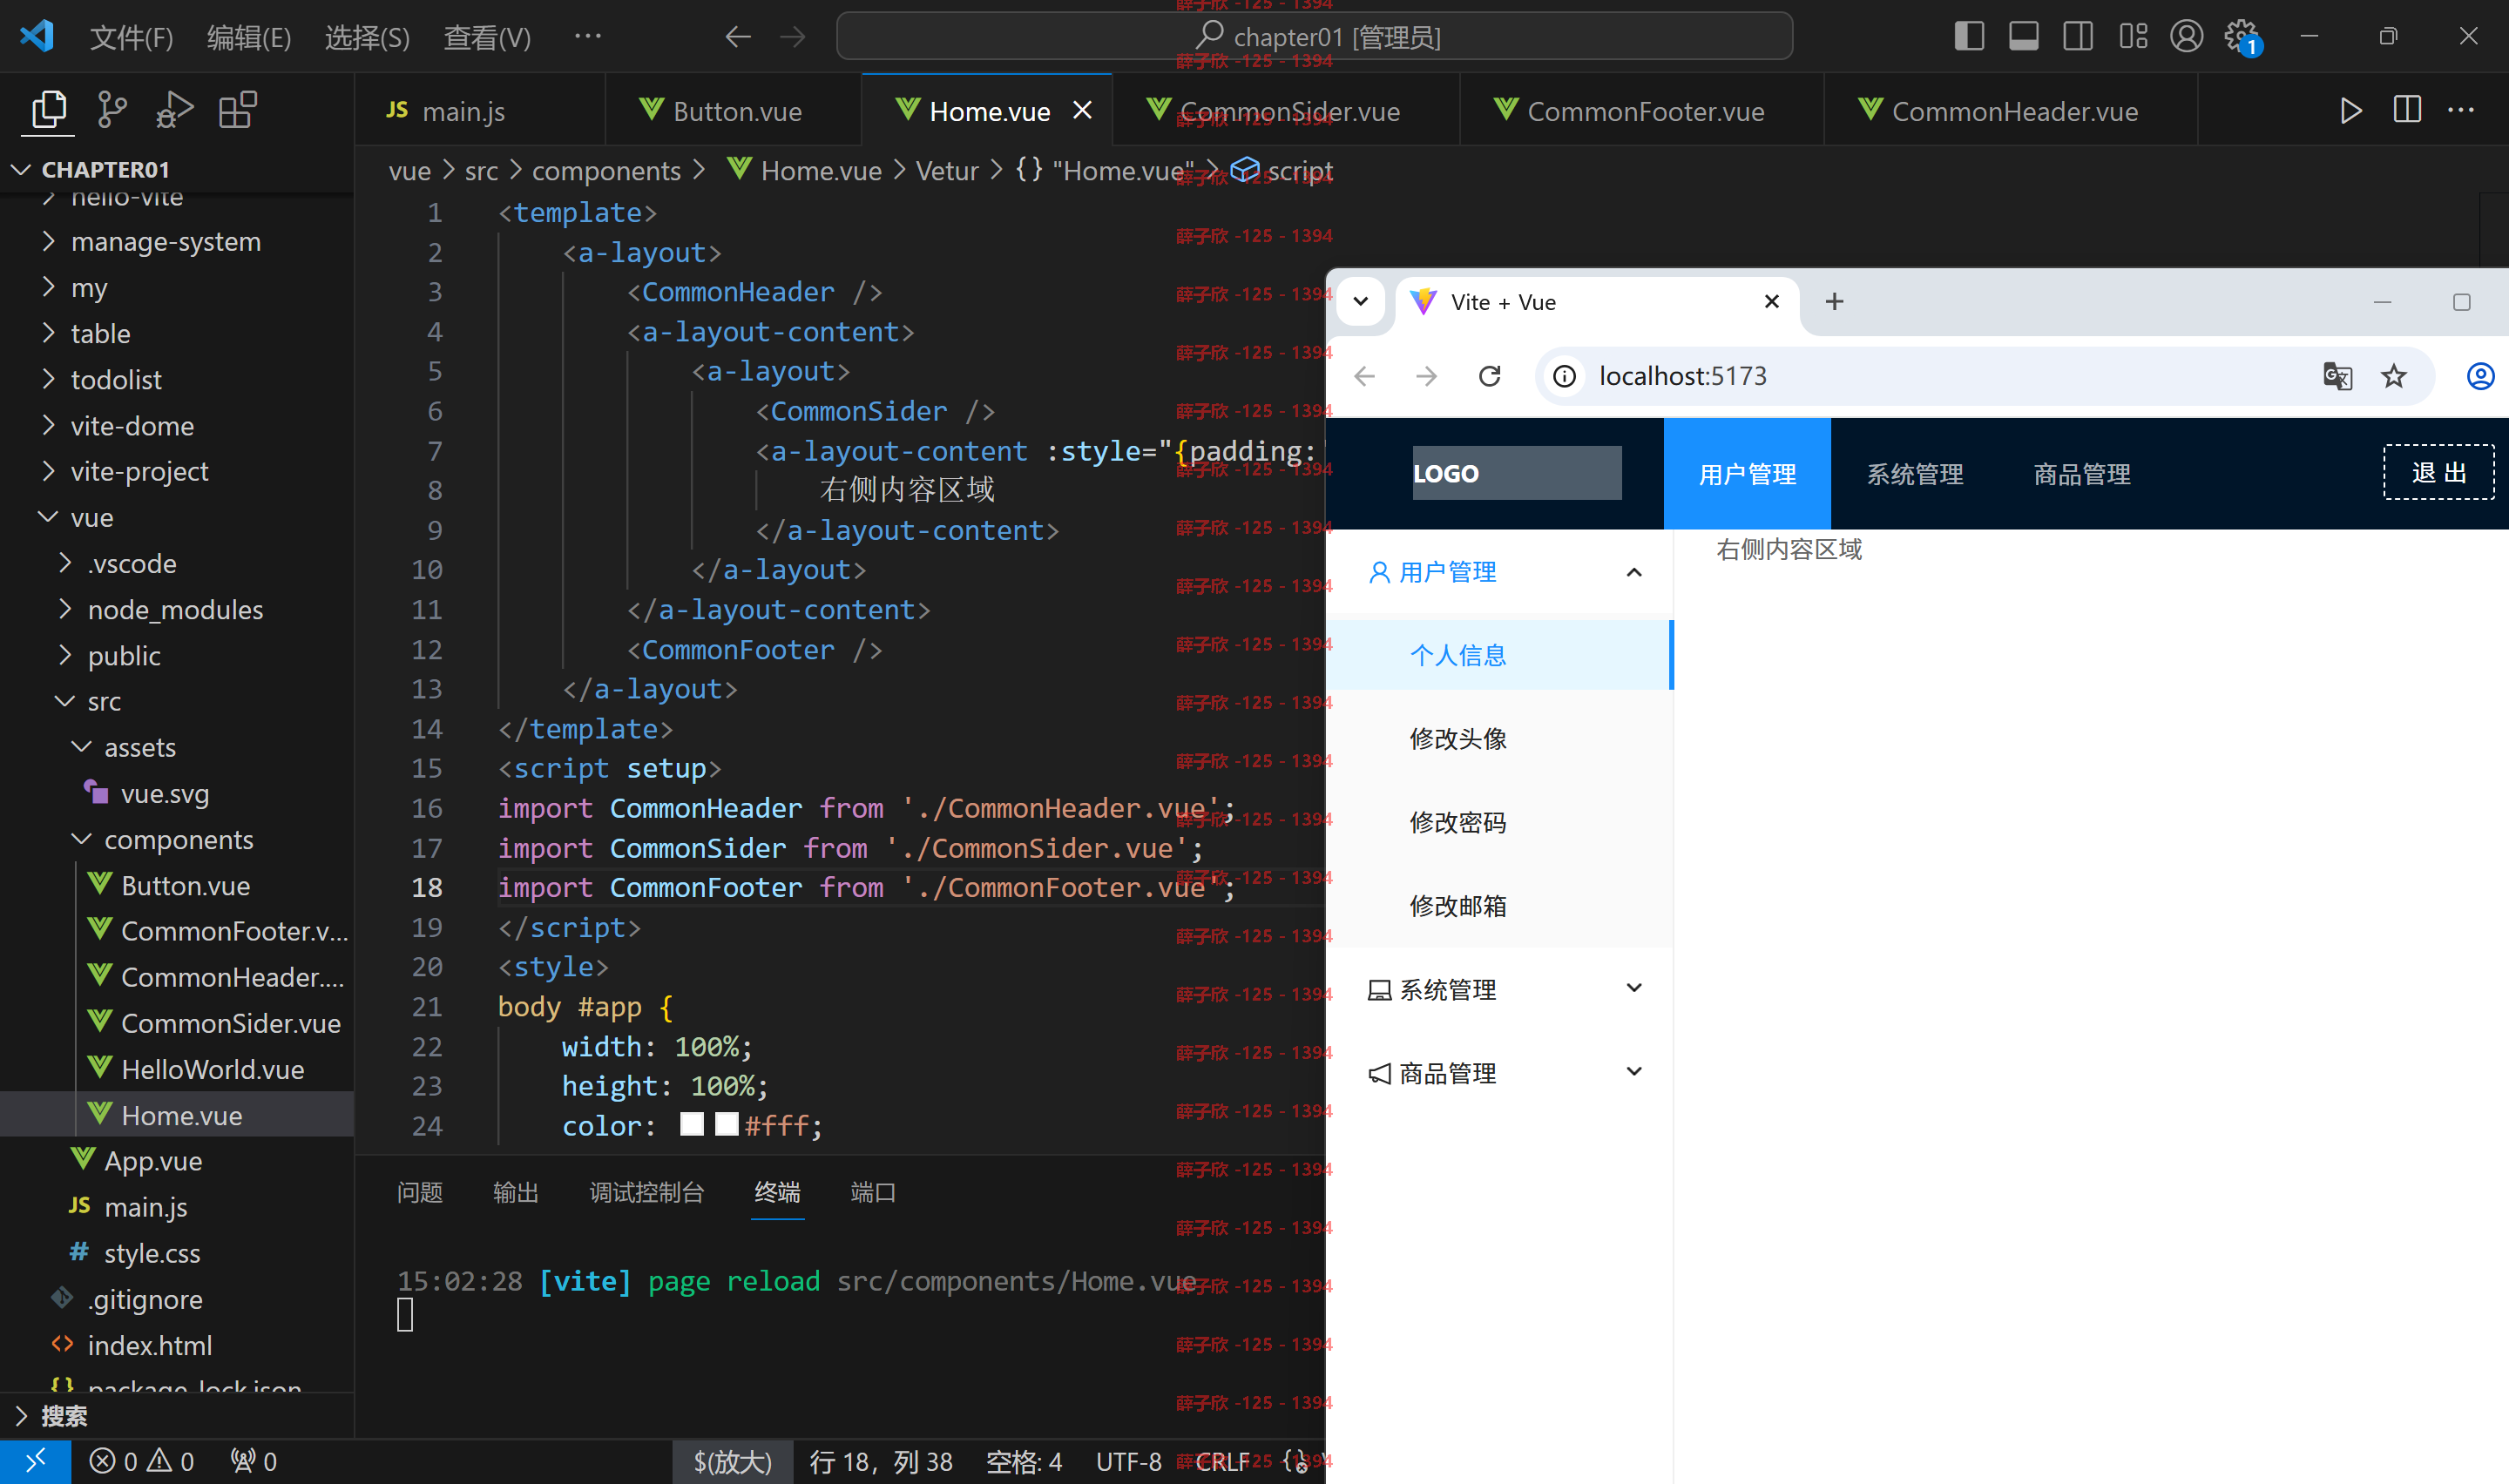The width and height of the screenshot is (2509, 1484).
Task: Toggle the primary side bar layout icon
Action: (x=1969, y=37)
